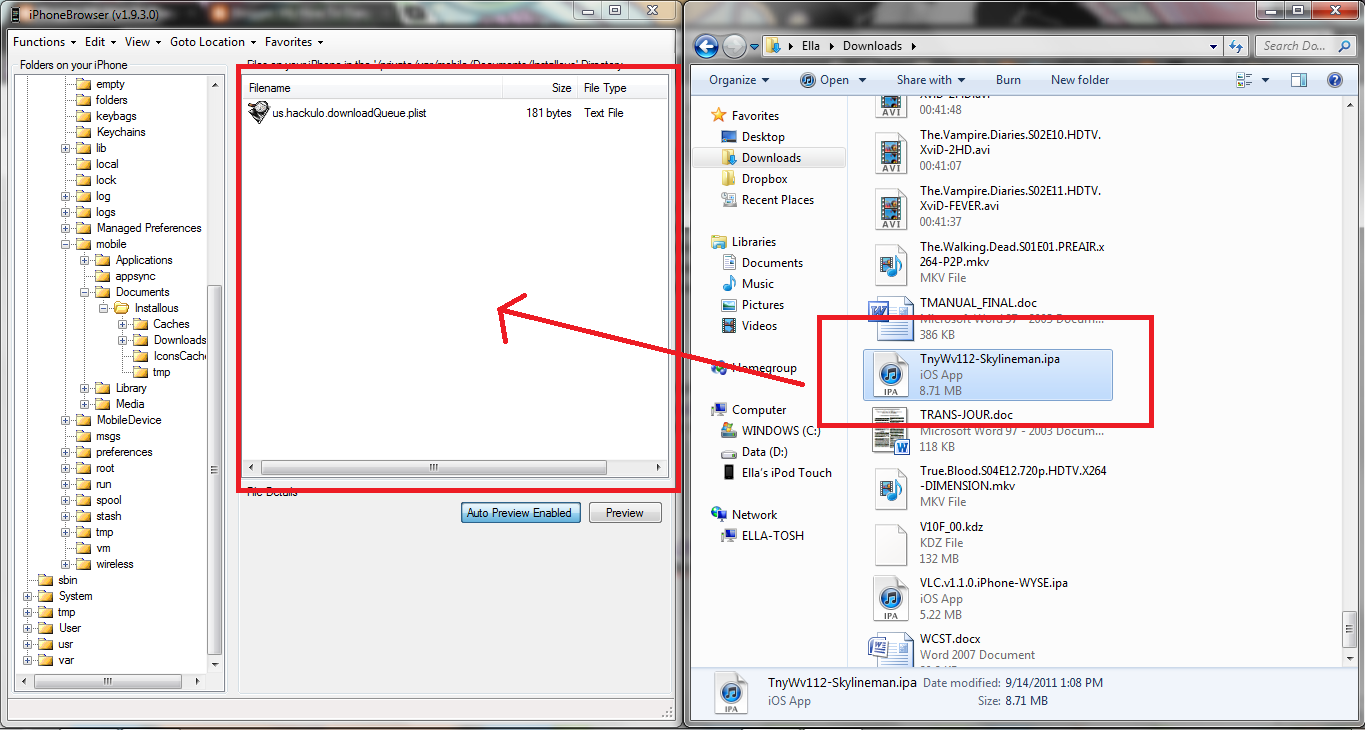Open the Functions menu in iPhoneBrowser
This screenshot has width=1365, height=730.
44,42
